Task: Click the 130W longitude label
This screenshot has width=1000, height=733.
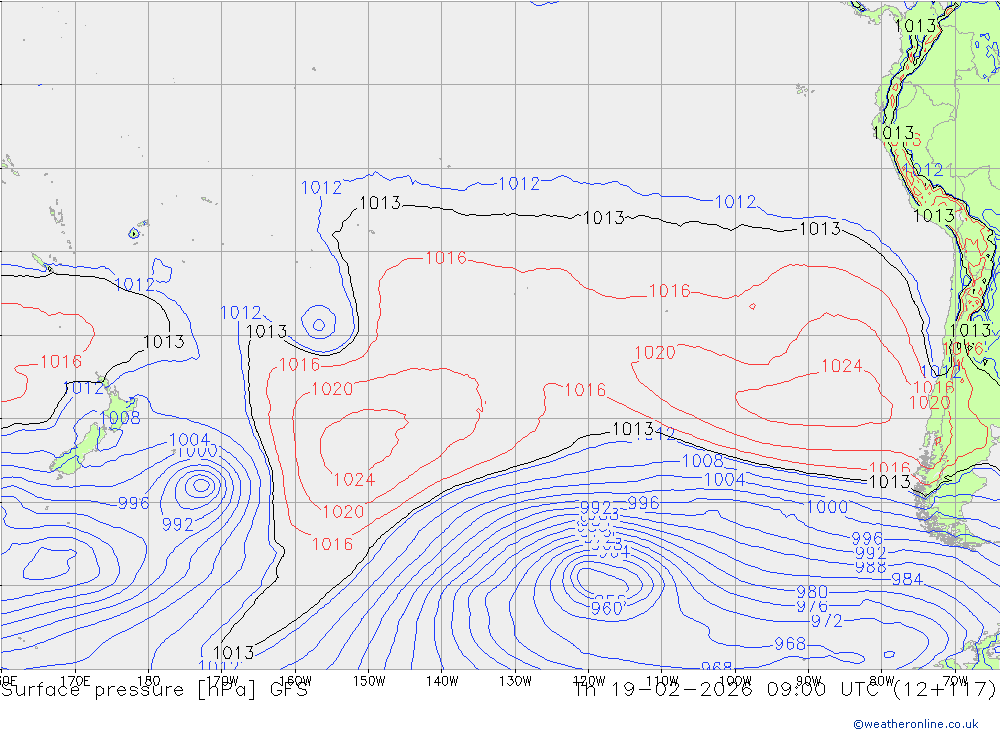Action: [x=515, y=681]
